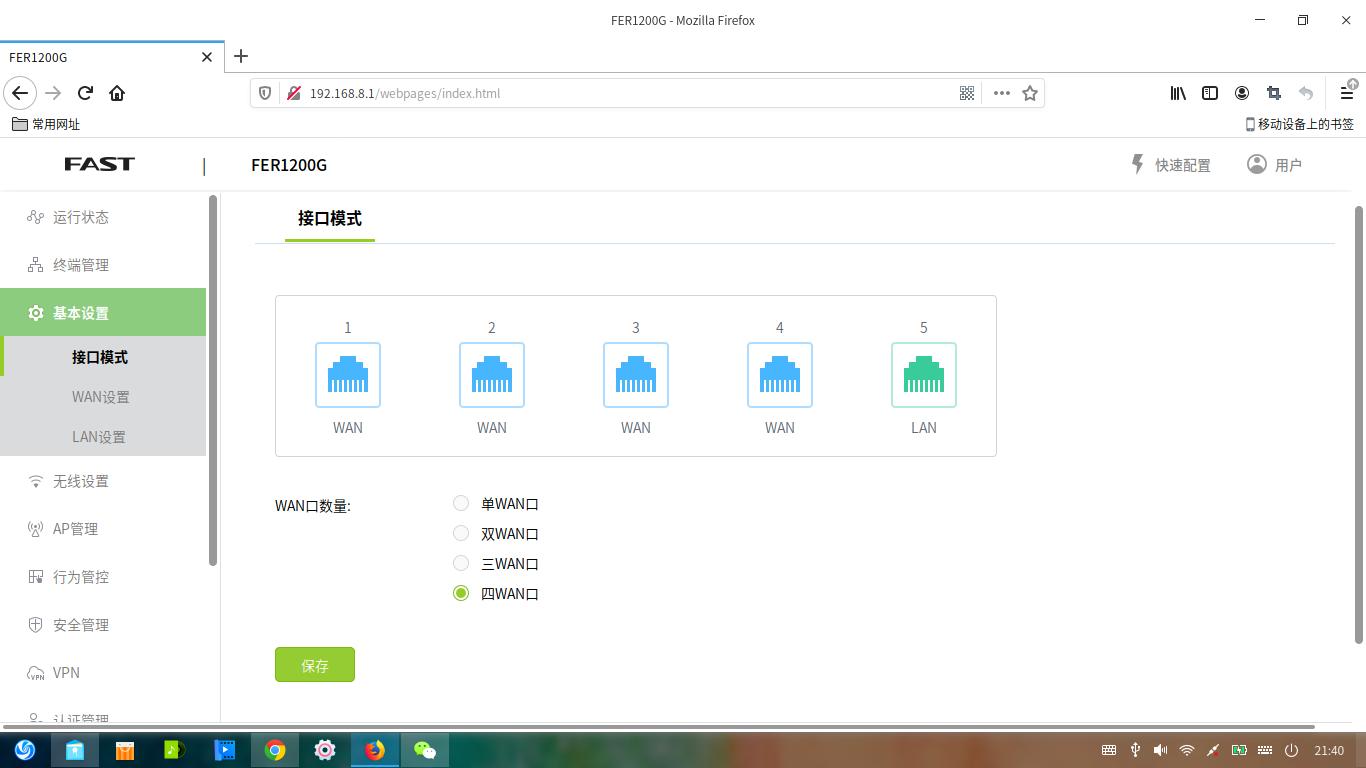1366x768 pixels.
Task: Click the user avatar icon
Action: (x=1256, y=164)
